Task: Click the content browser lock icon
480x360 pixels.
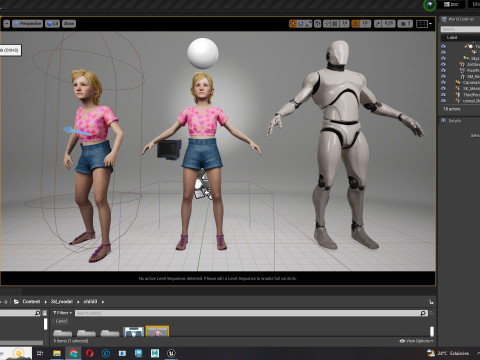Action: coord(431,302)
